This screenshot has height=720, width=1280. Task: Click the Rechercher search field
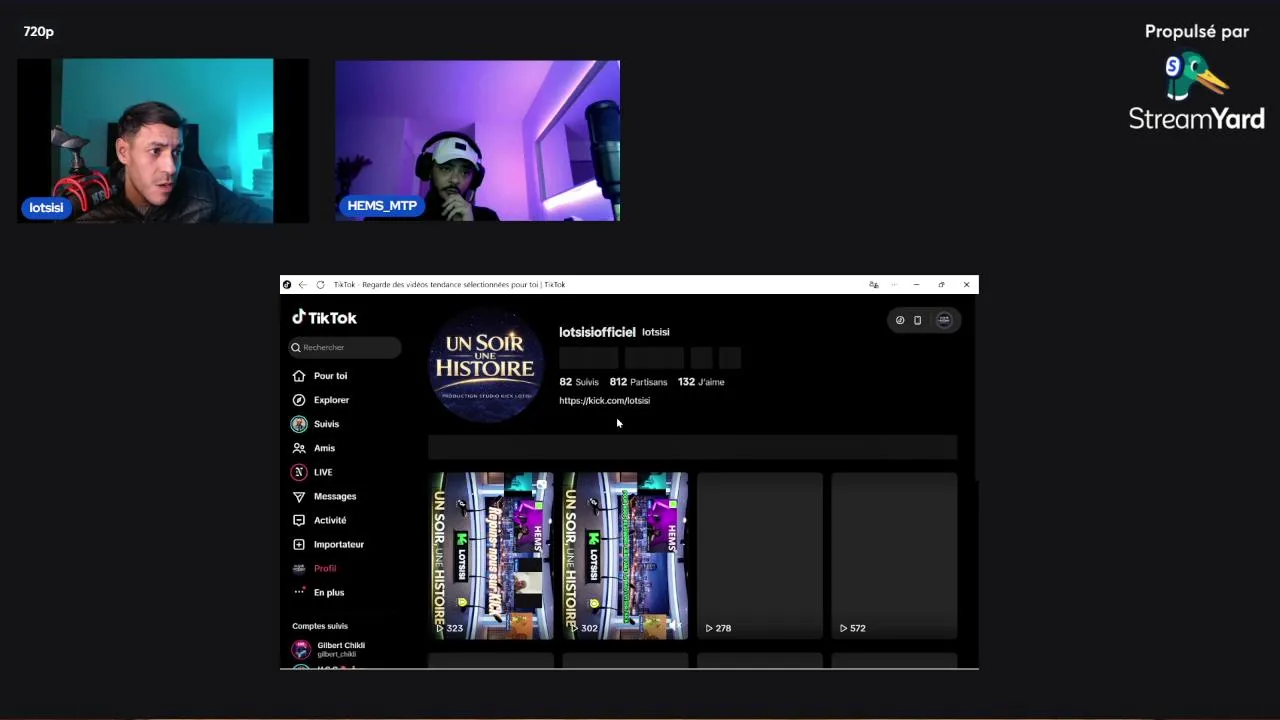[x=345, y=347]
